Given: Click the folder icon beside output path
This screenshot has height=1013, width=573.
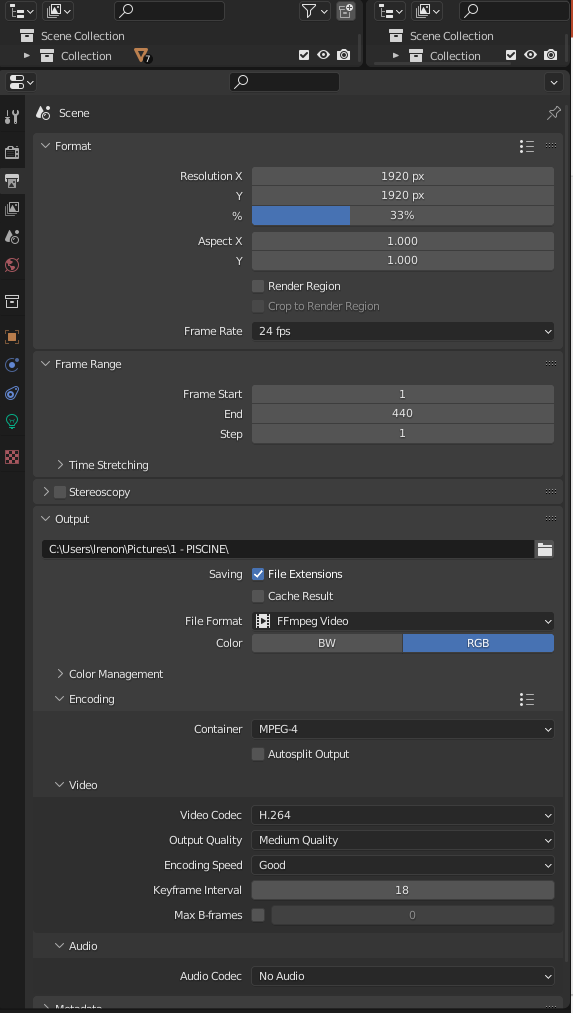Looking at the screenshot, I should click(x=545, y=550).
